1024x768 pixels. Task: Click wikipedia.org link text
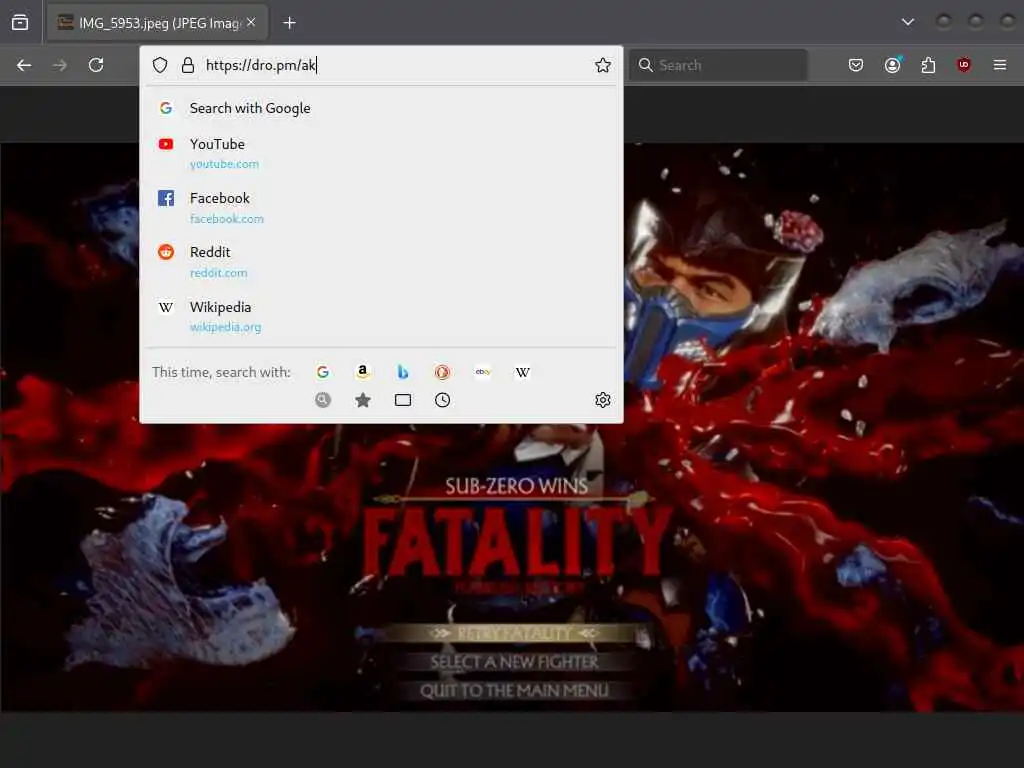tap(225, 327)
